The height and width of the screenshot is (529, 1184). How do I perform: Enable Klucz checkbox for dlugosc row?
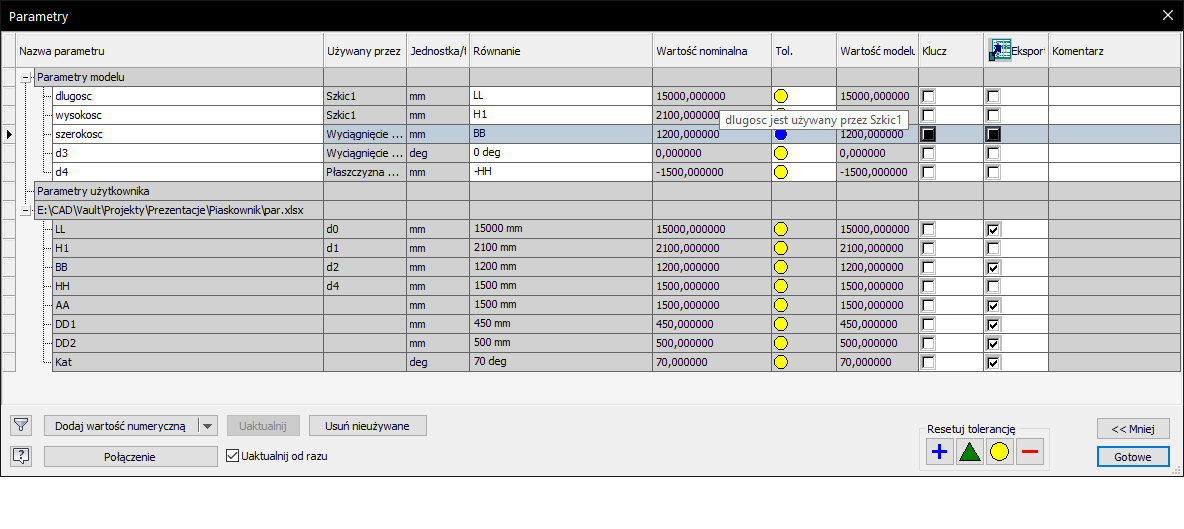(x=929, y=96)
